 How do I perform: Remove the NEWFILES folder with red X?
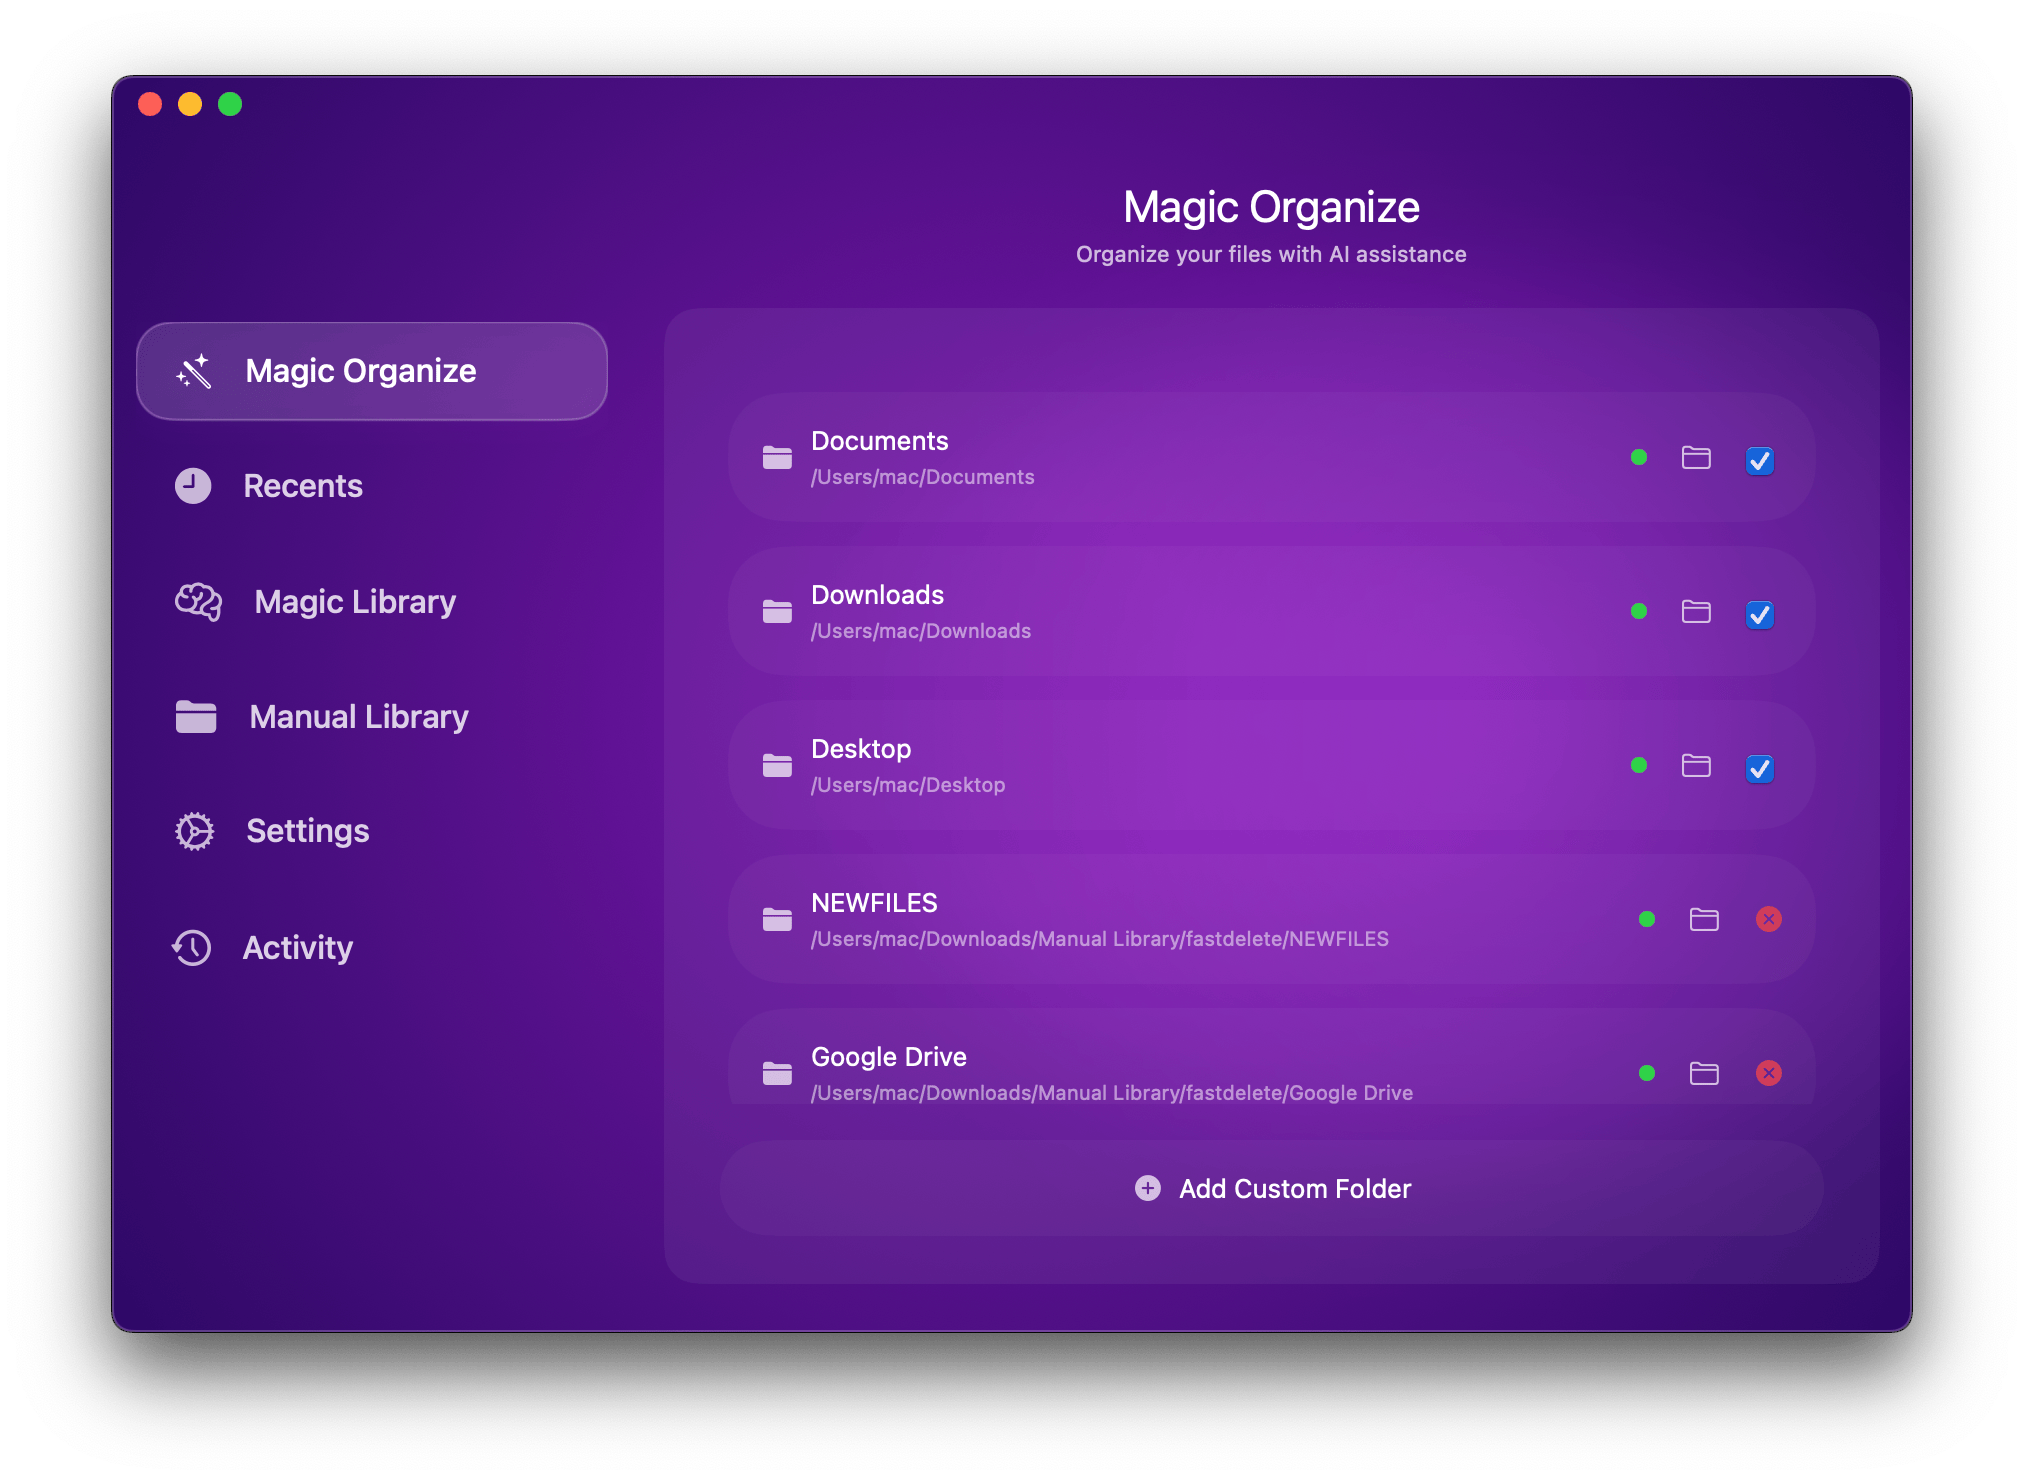click(x=1769, y=919)
